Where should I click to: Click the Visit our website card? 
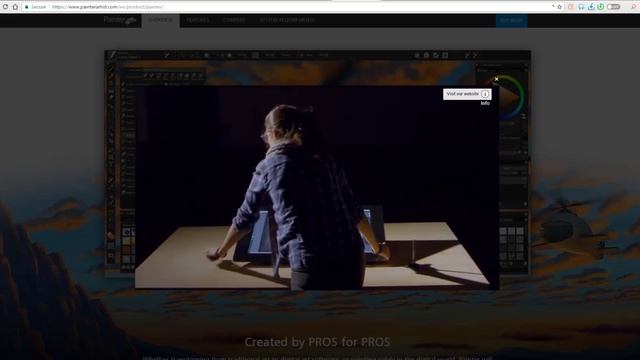coord(467,94)
